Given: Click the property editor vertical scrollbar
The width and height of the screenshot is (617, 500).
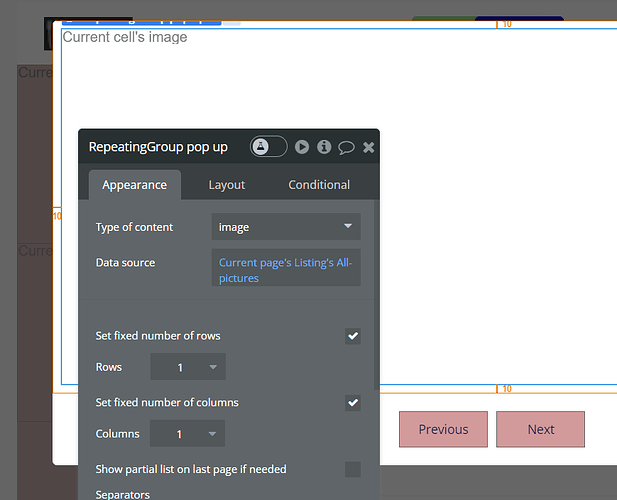Looking at the screenshot, I should 377,295.
